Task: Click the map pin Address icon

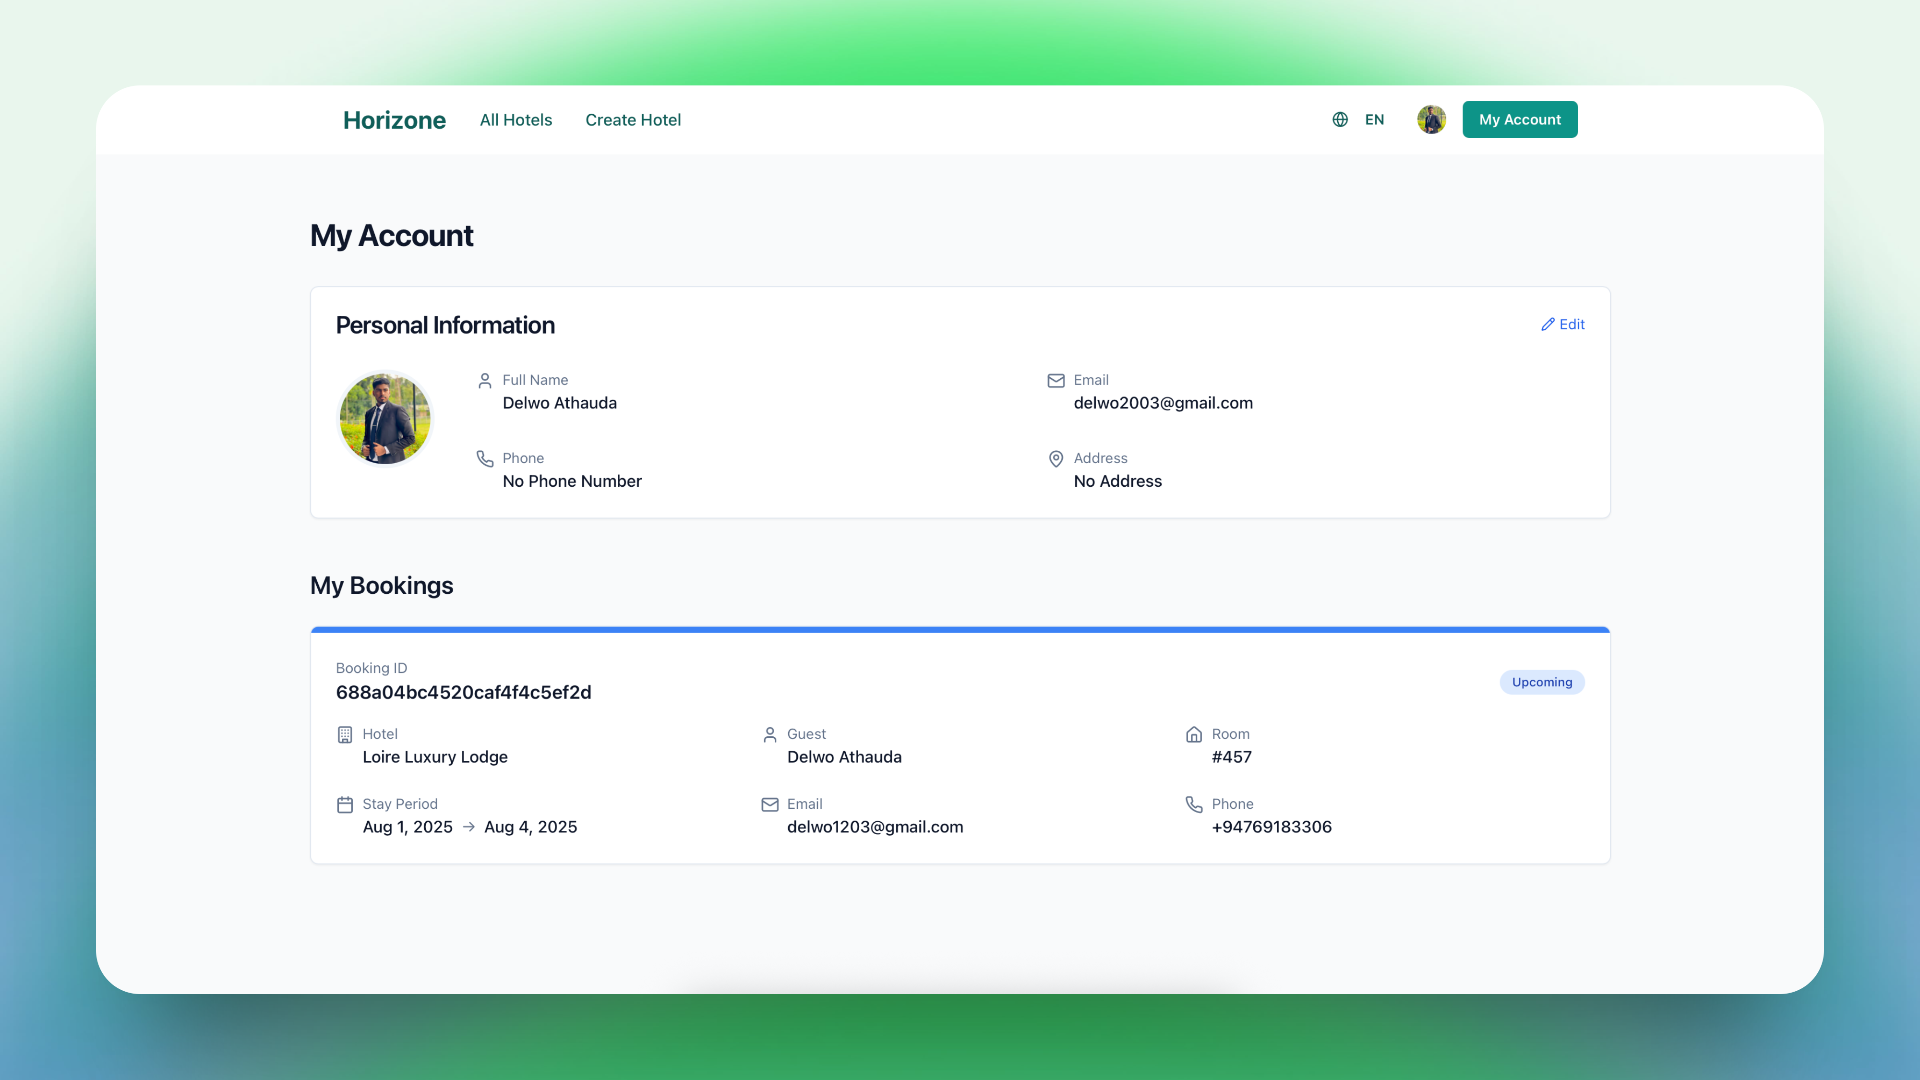Action: tap(1056, 459)
